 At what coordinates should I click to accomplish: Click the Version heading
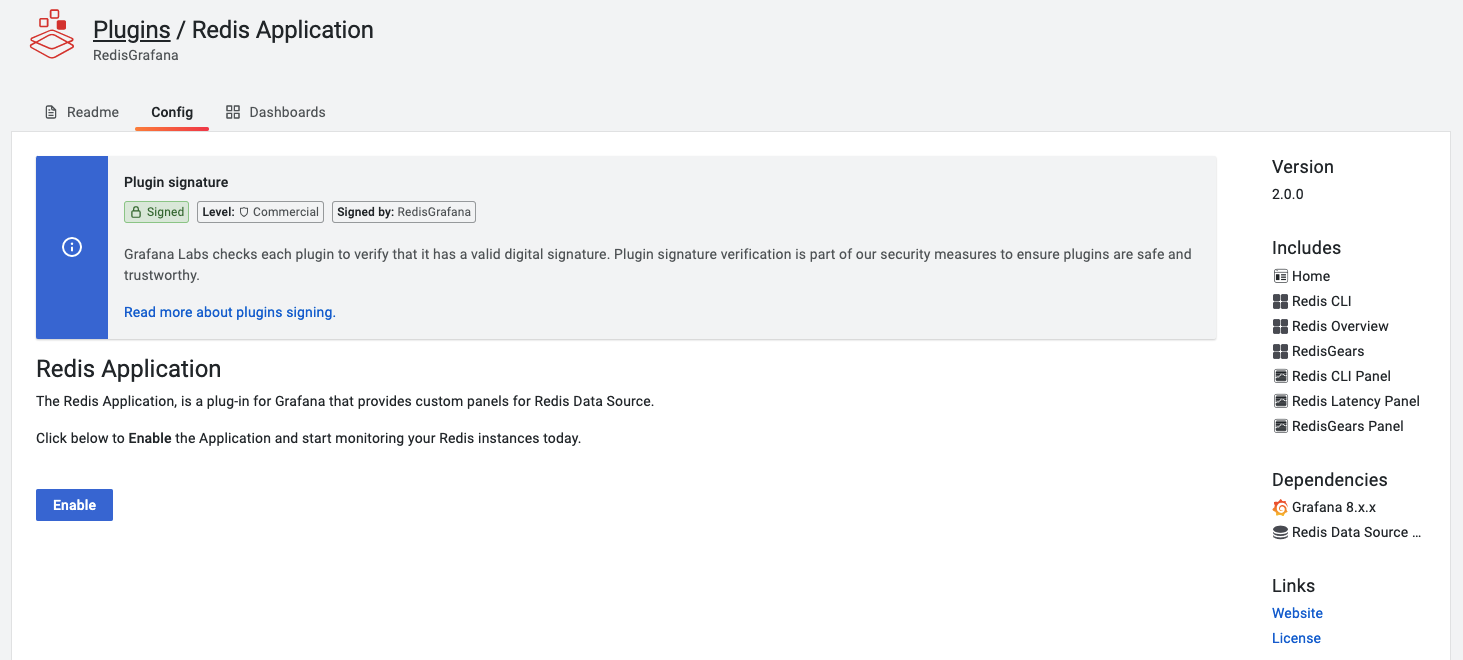[x=1303, y=167]
